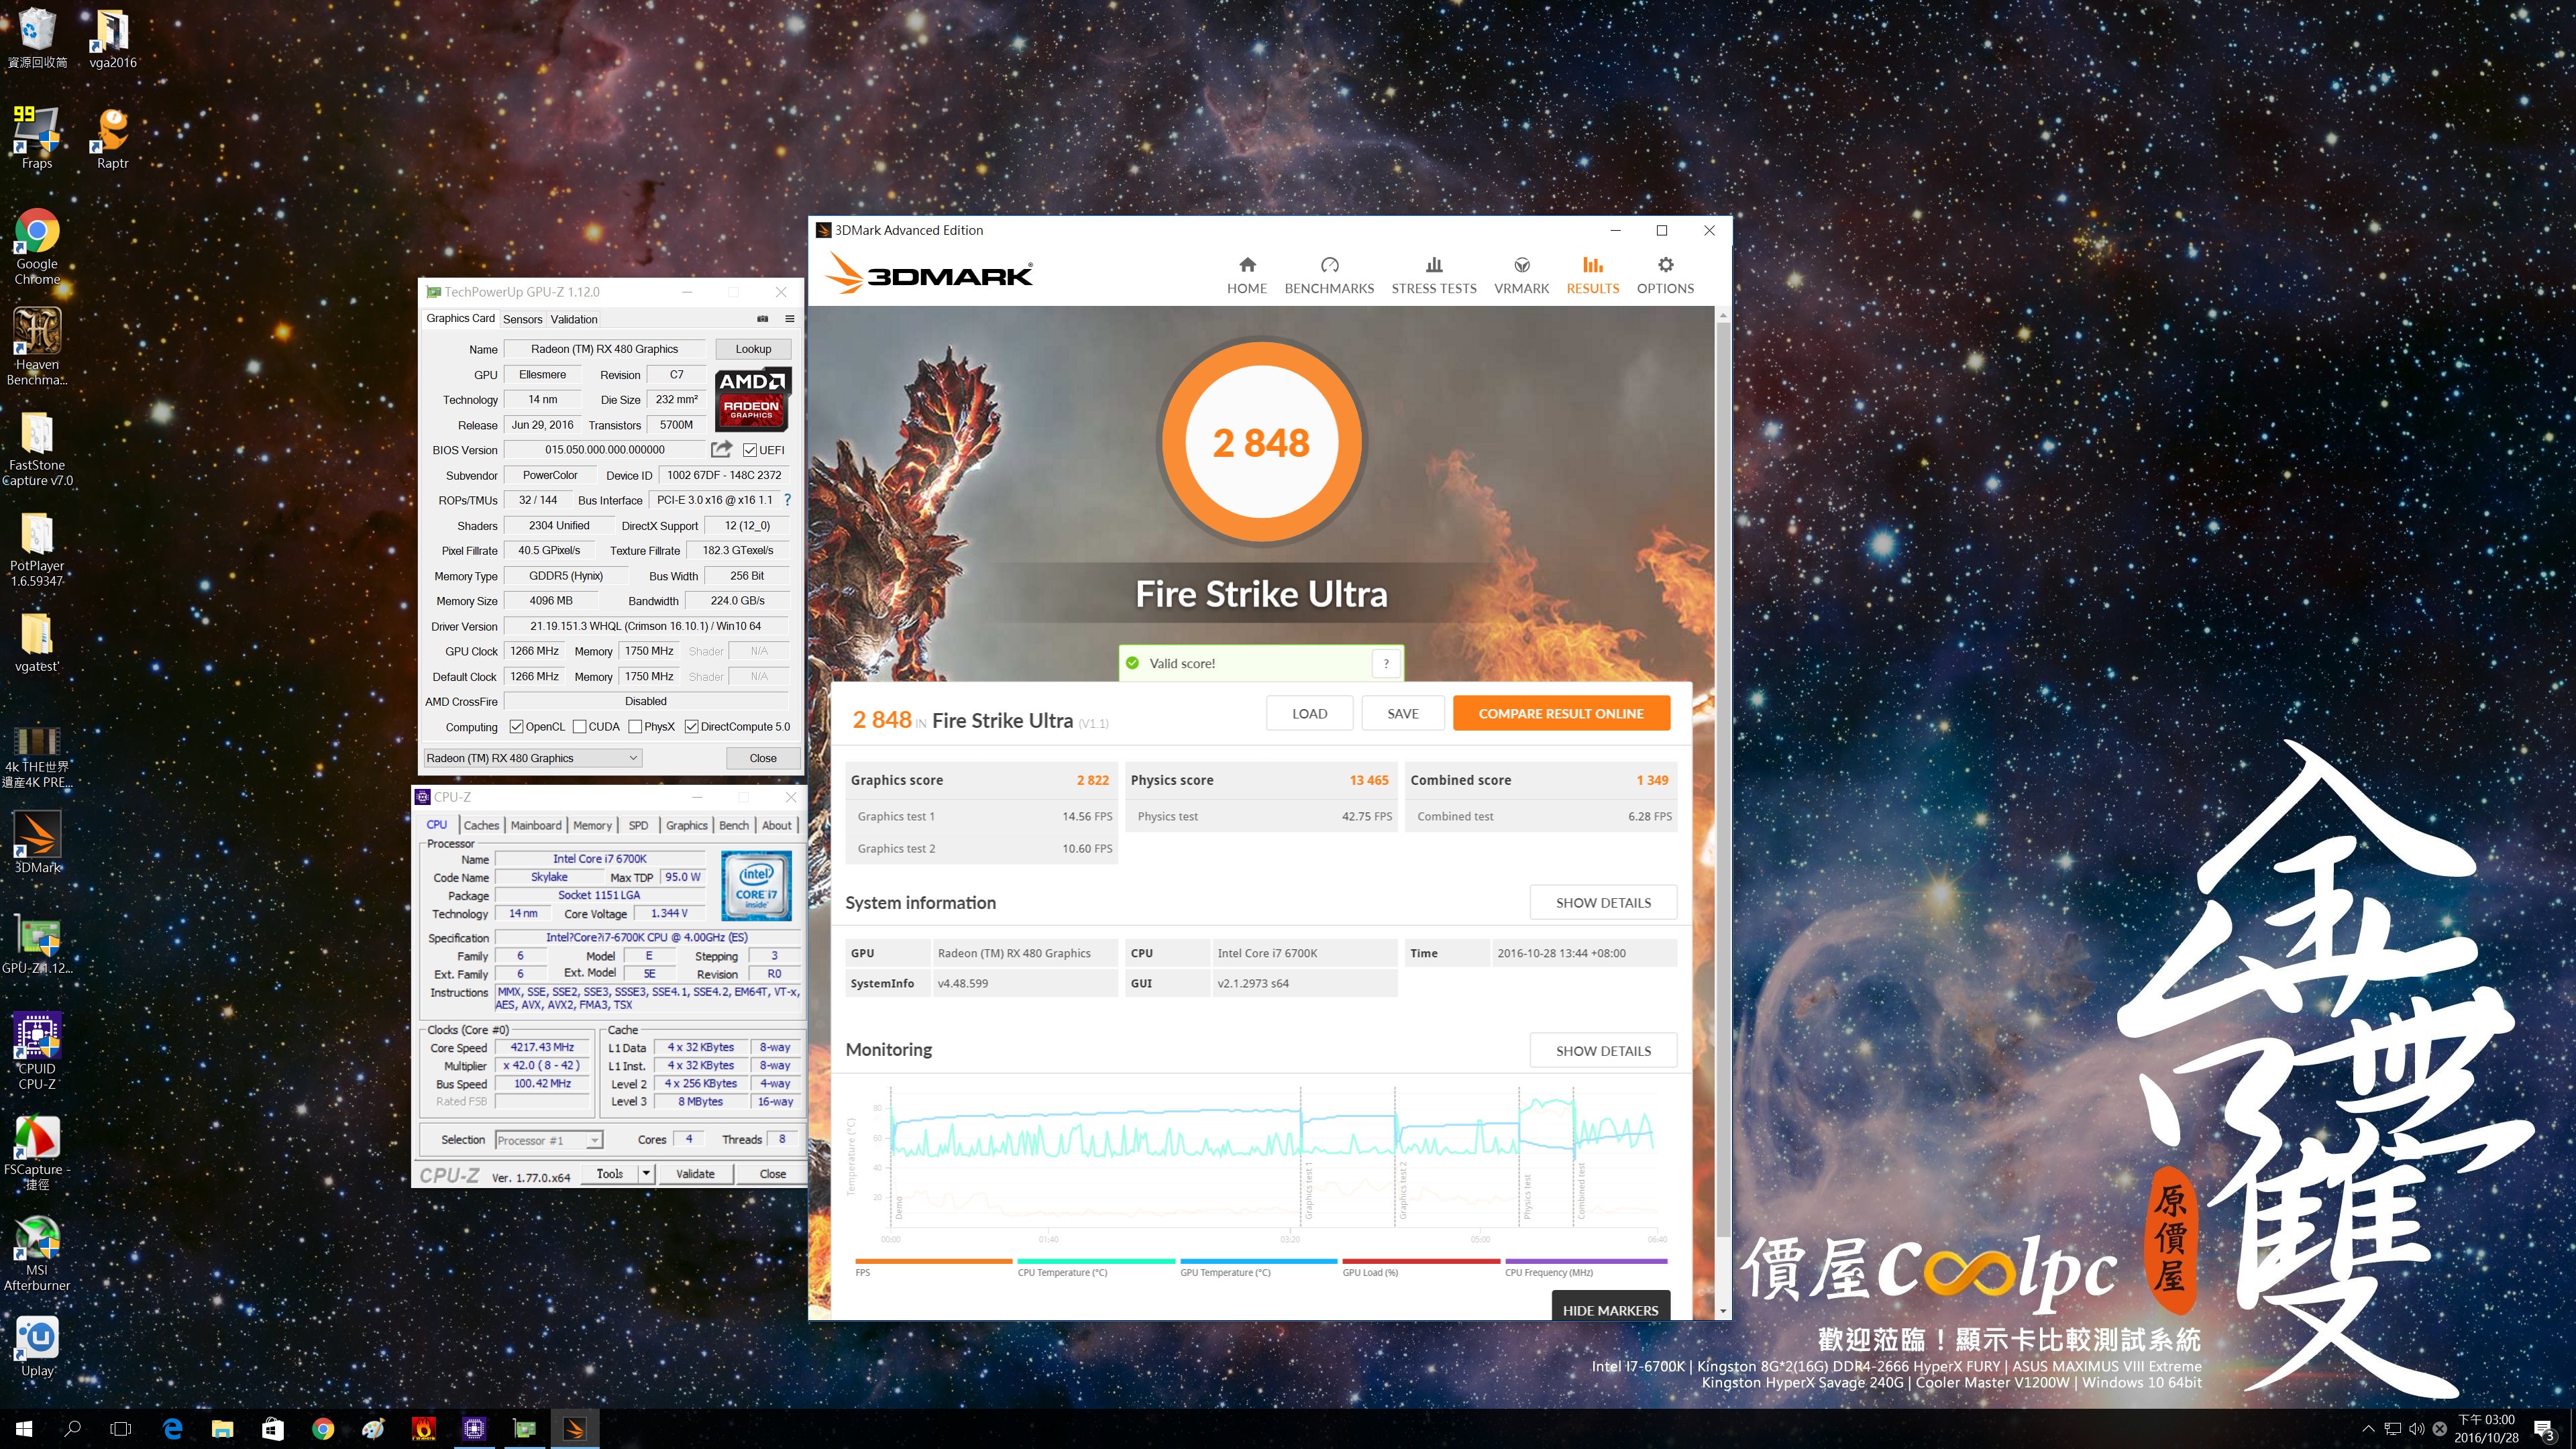2576x1449 pixels.
Task: Click COMPARE RESULT ONLINE button
Action: [x=1561, y=713]
